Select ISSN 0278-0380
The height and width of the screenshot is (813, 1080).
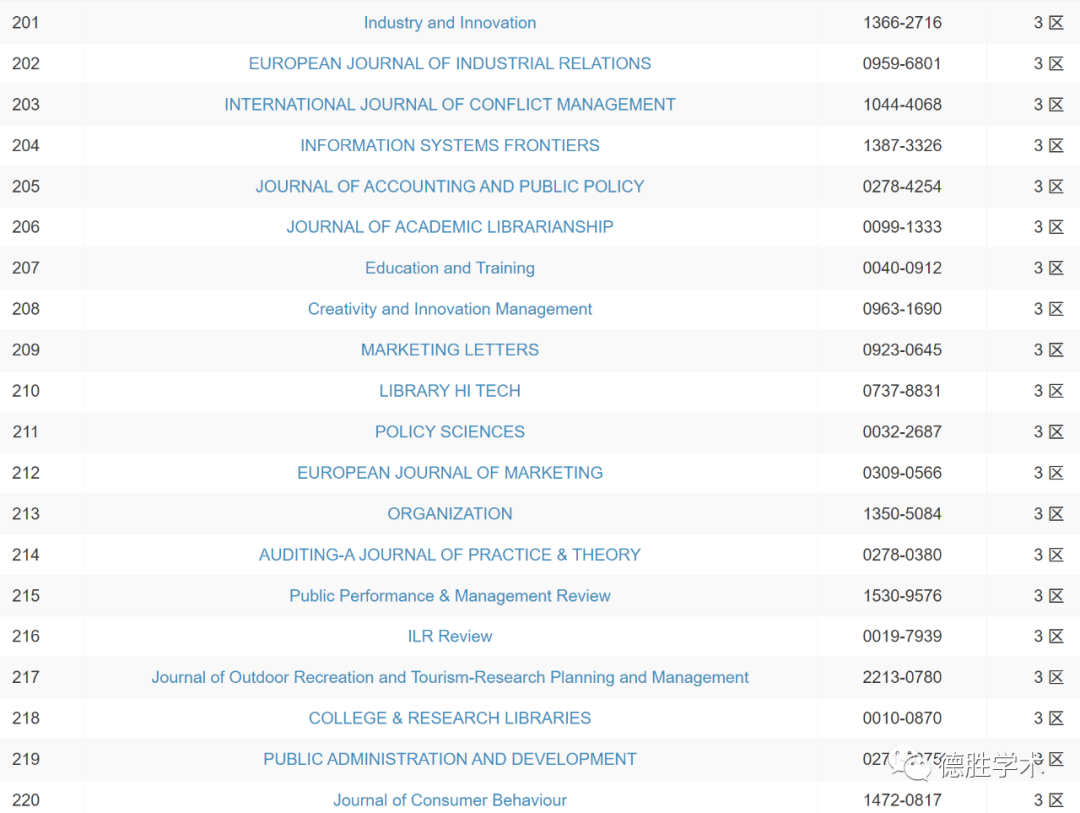pos(902,555)
